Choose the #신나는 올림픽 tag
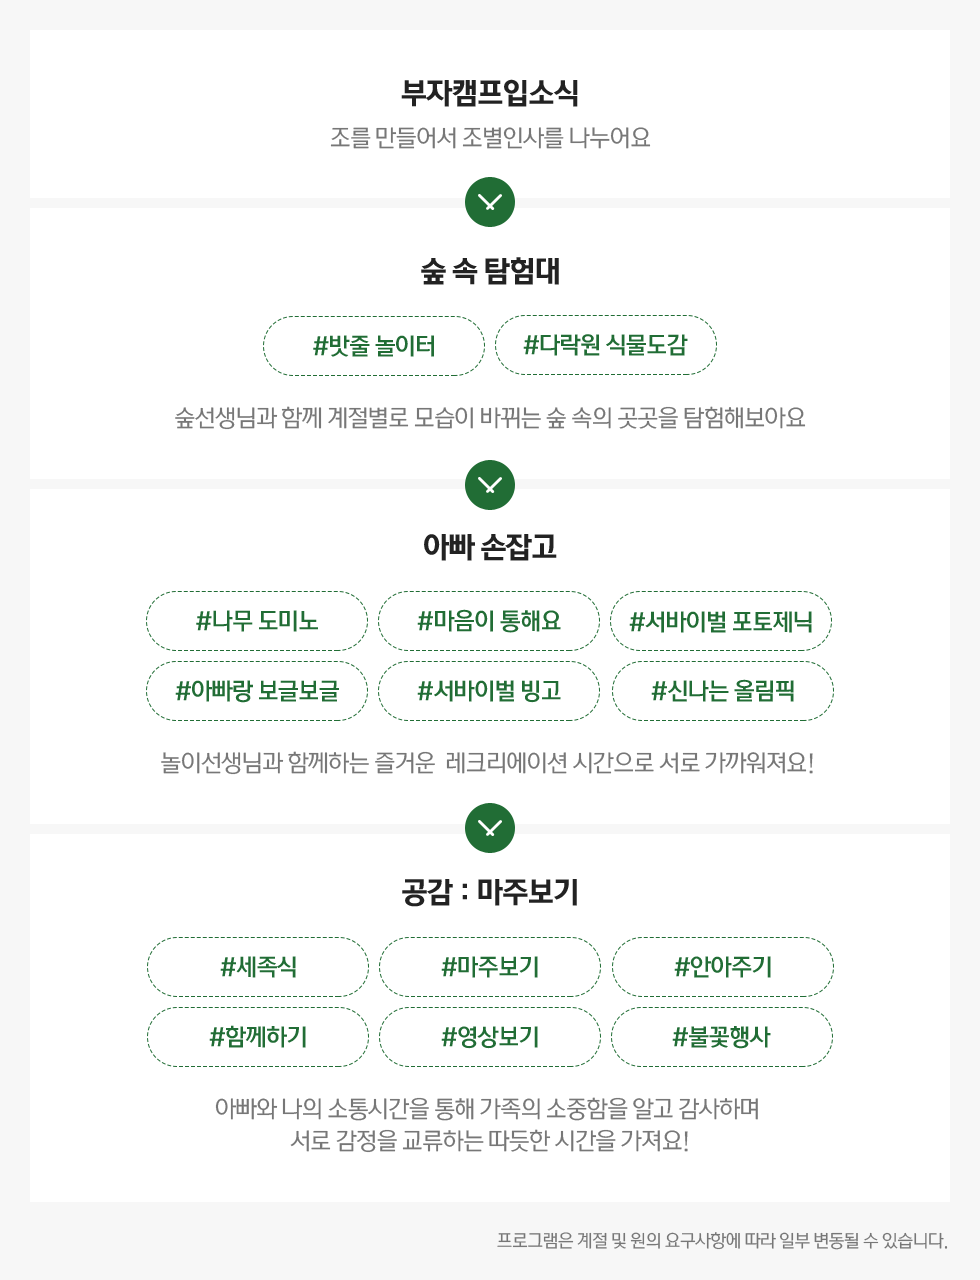The width and height of the screenshot is (980, 1280). click(x=722, y=691)
